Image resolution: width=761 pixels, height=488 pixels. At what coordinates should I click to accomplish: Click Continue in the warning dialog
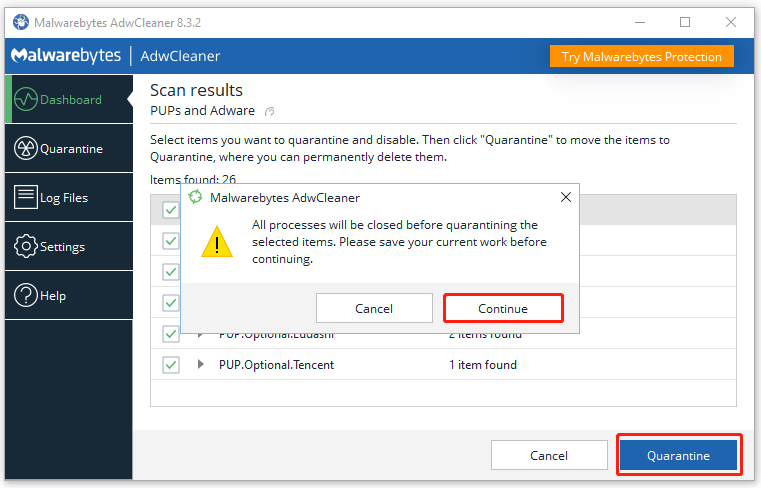(503, 308)
